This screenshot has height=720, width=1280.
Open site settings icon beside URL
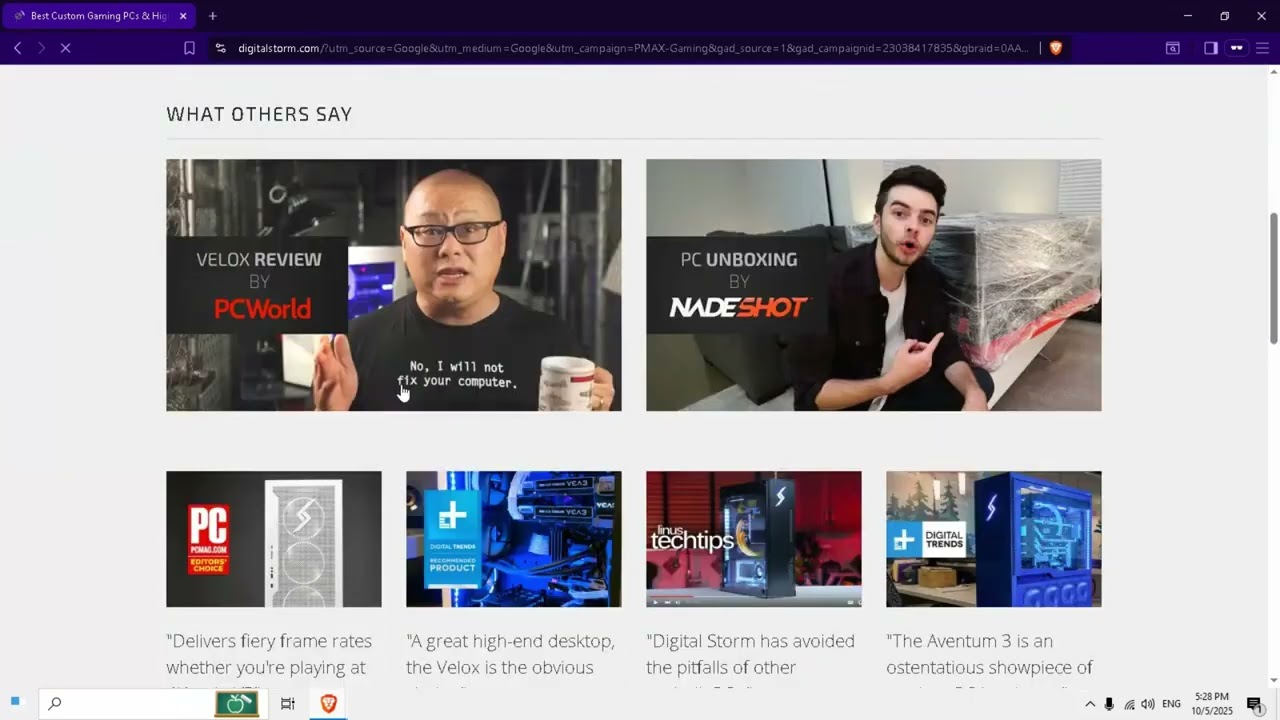[220, 48]
